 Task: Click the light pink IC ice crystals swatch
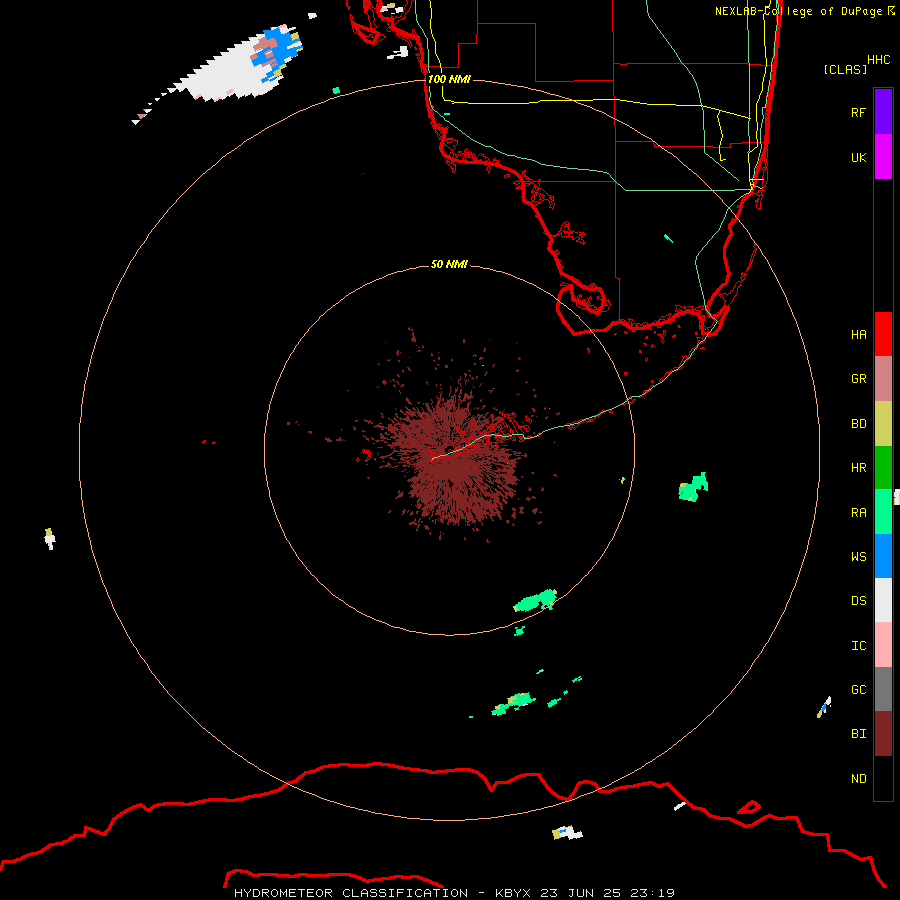pos(883,645)
